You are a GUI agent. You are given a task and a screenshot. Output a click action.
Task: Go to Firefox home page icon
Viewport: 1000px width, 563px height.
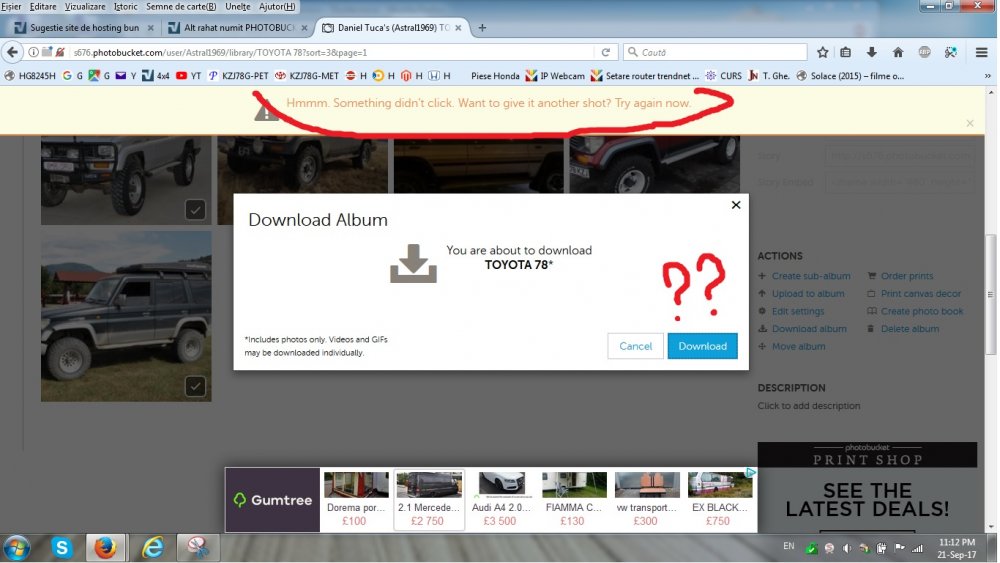click(x=898, y=52)
